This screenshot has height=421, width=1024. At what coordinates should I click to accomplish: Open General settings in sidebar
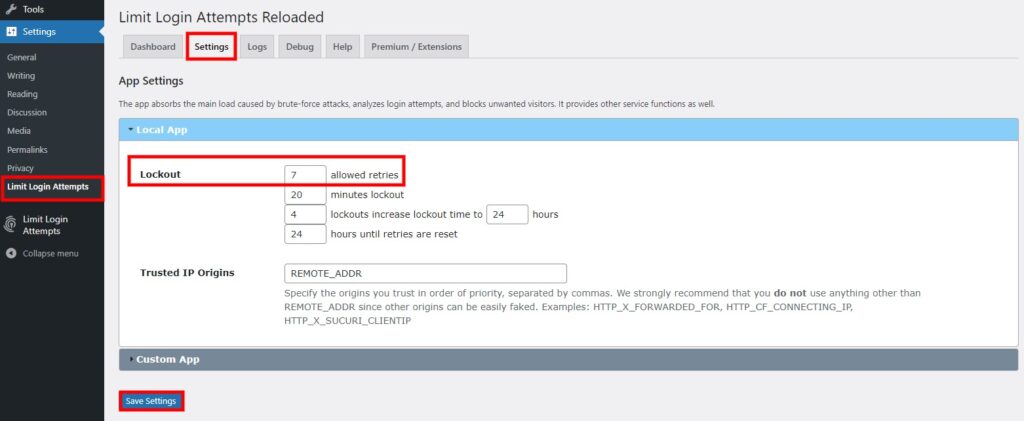pyautogui.click(x=22, y=57)
